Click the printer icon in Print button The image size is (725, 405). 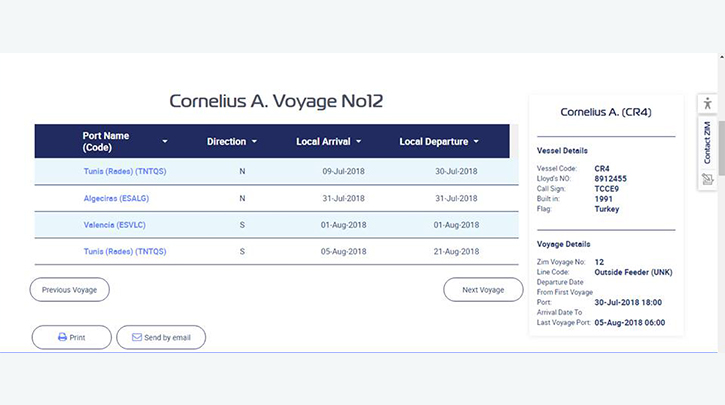click(62, 337)
